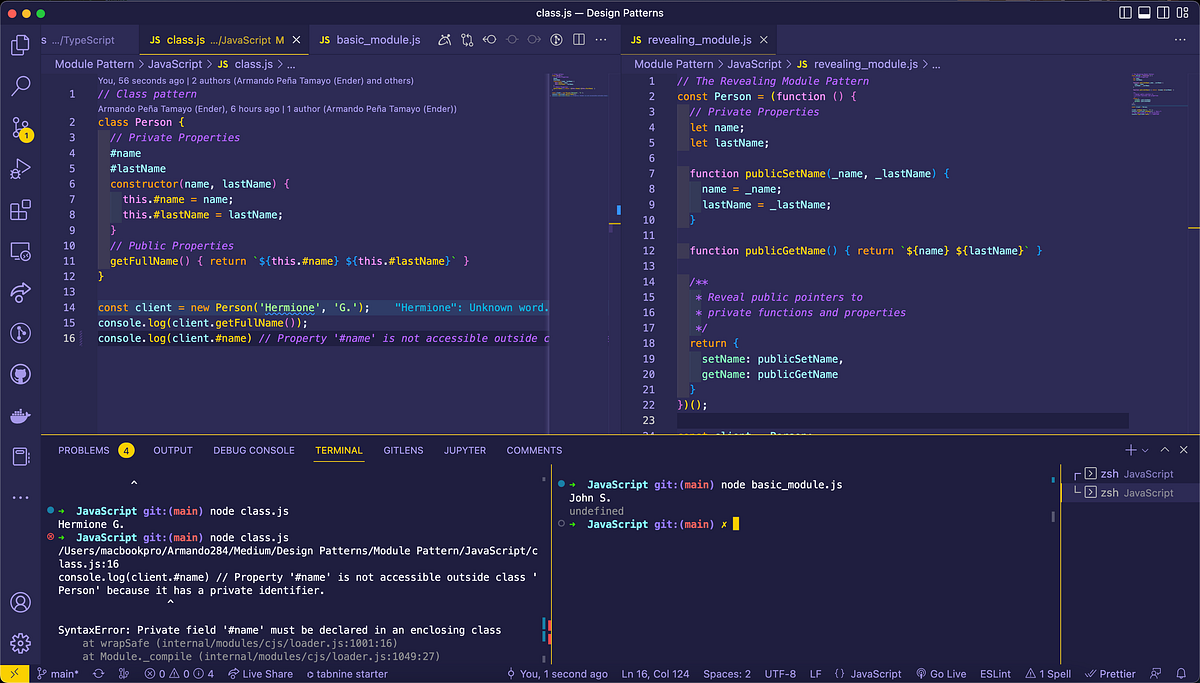1200x683 pixels.
Task: Run the current JavaScript file from the title bar
Action: click(556, 39)
